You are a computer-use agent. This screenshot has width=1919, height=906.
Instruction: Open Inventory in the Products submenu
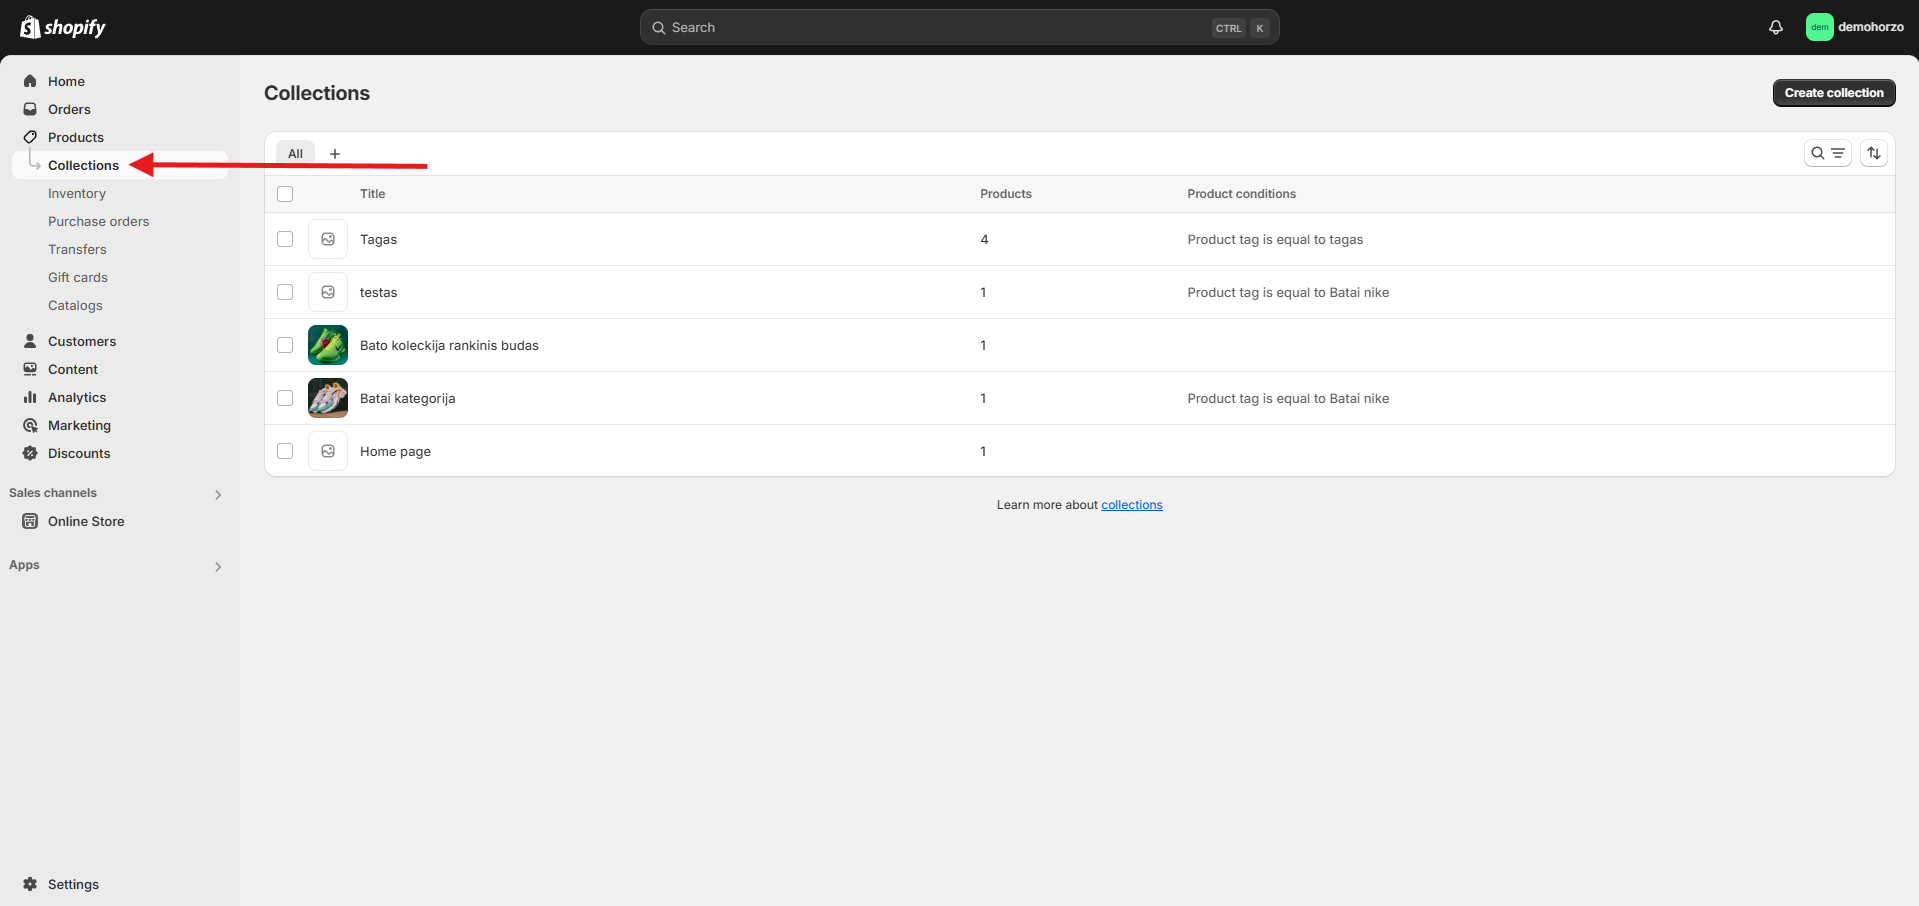pos(77,193)
